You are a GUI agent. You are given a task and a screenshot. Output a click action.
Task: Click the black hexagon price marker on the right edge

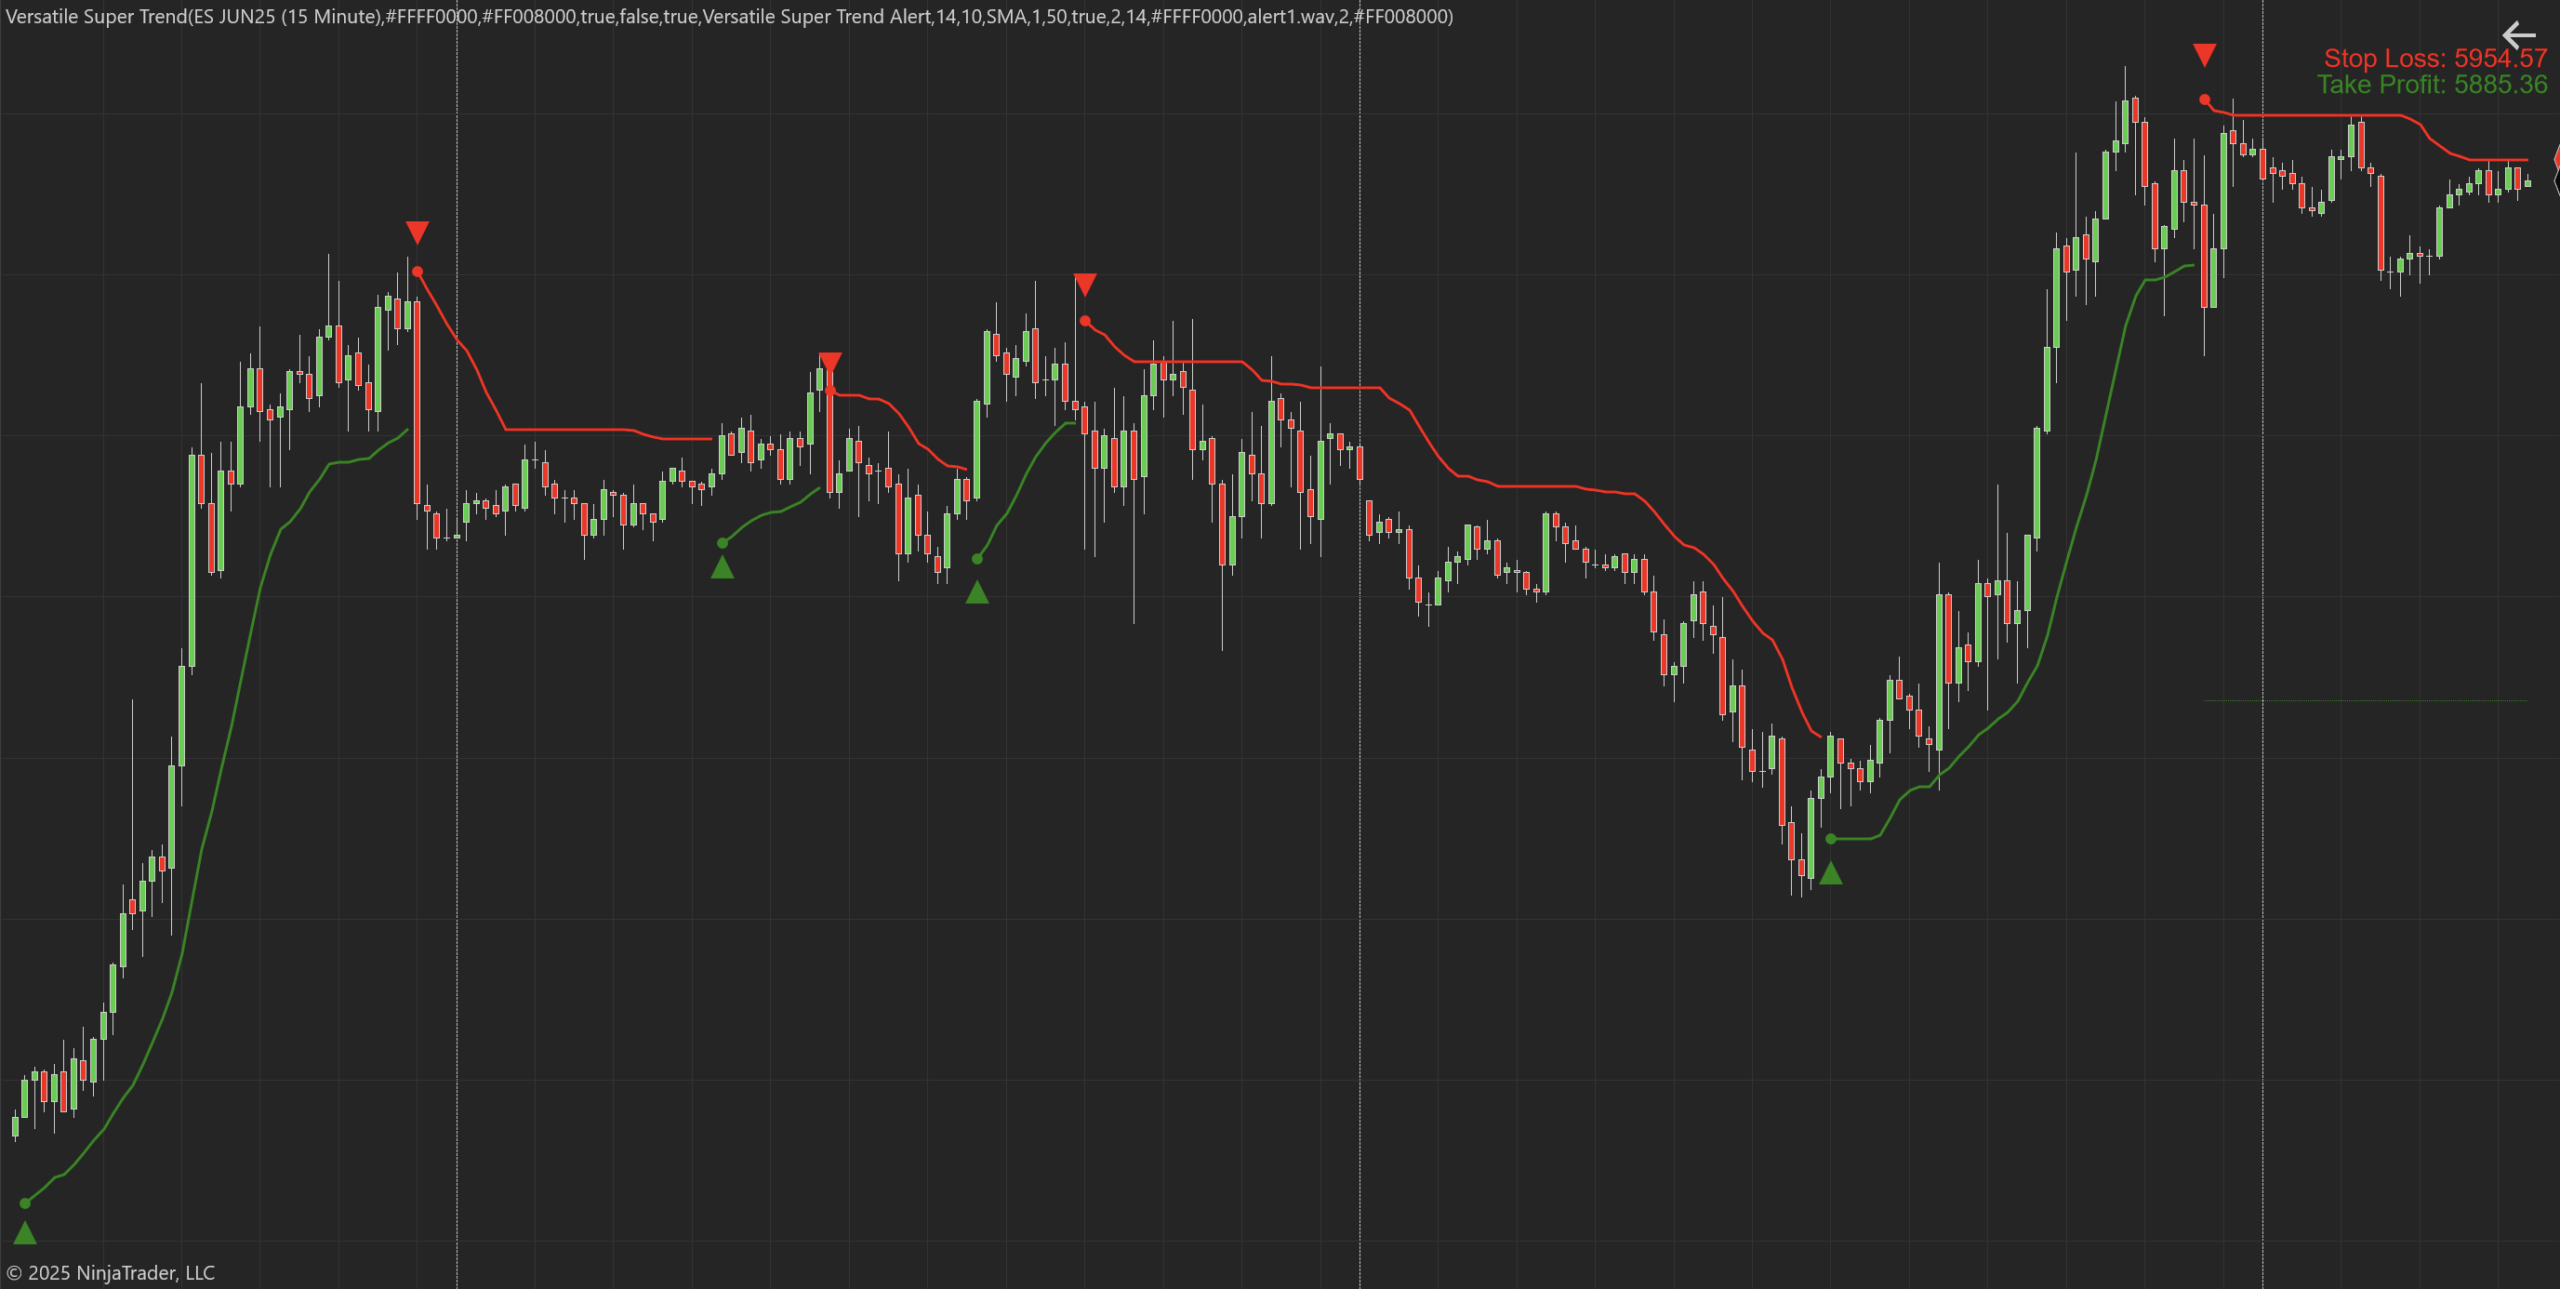(2556, 181)
